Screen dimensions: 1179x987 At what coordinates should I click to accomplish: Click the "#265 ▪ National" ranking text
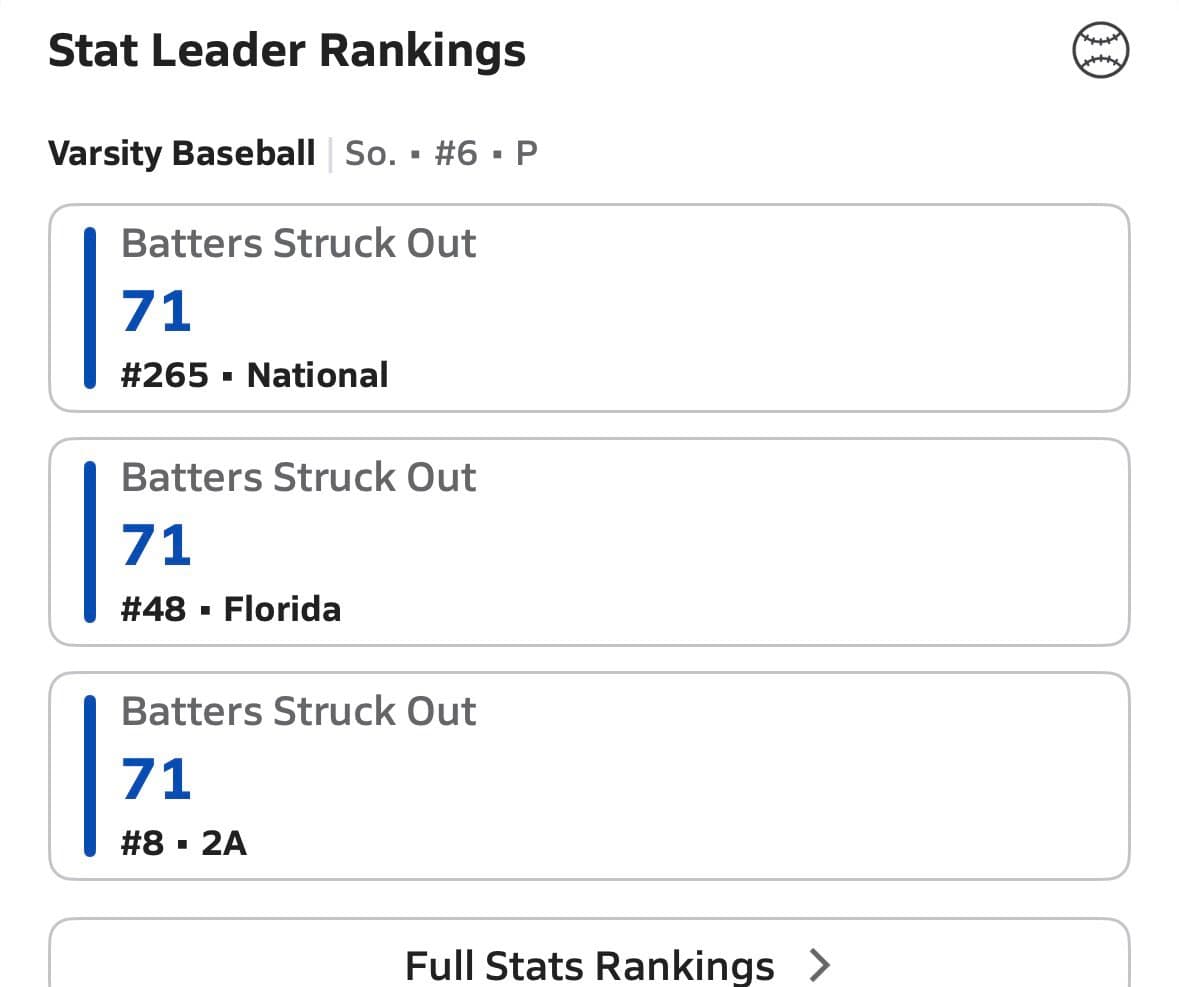click(254, 375)
